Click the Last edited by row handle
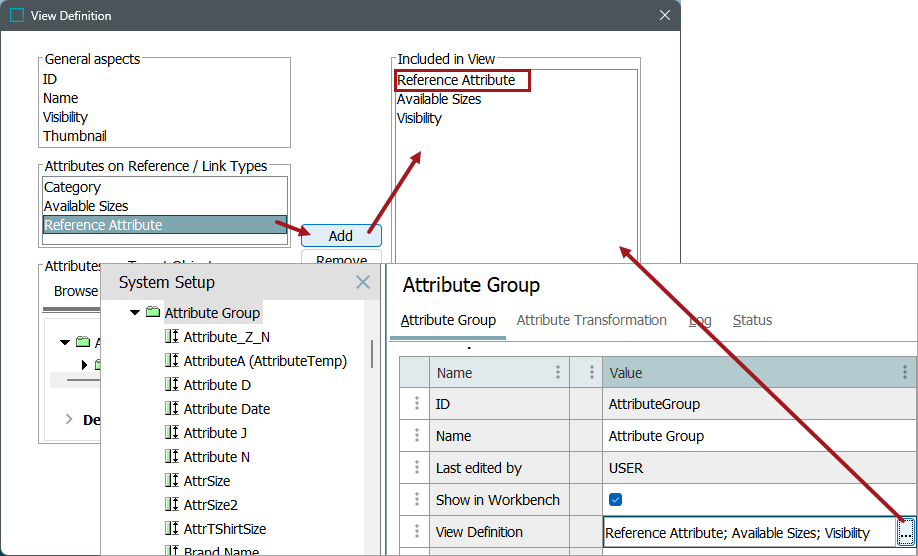This screenshot has width=918, height=556. (x=416, y=467)
